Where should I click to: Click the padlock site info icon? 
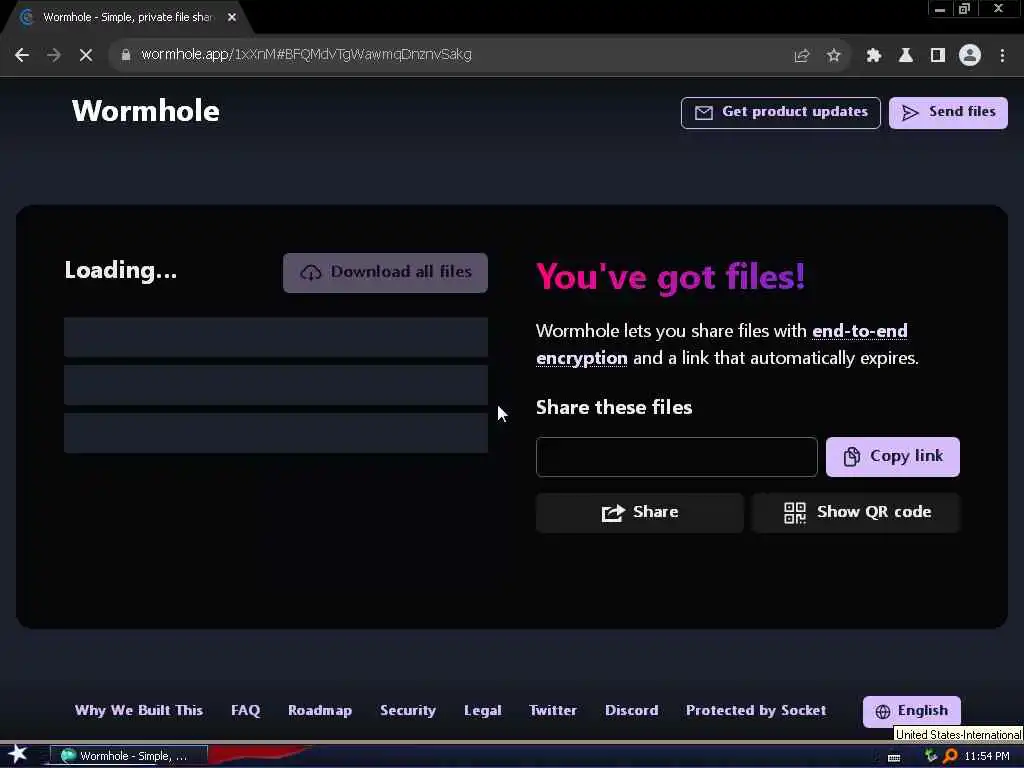click(x=126, y=55)
